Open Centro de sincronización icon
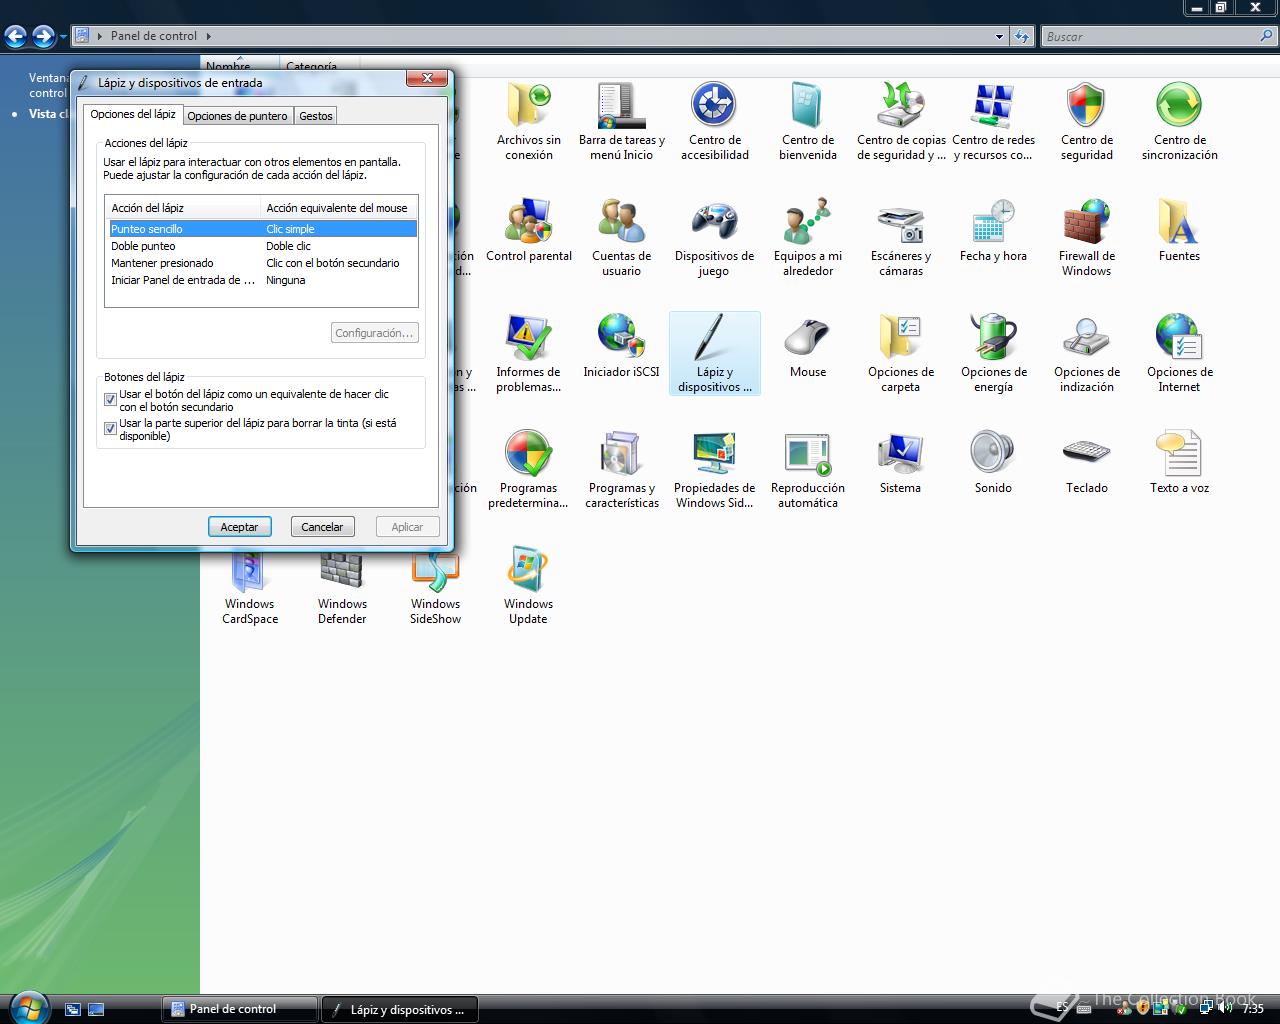 (x=1179, y=122)
